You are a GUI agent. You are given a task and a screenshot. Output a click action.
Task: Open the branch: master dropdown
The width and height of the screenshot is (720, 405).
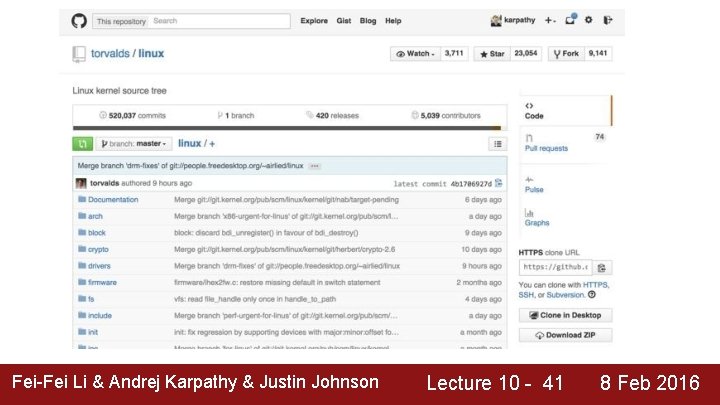[x=134, y=144]
